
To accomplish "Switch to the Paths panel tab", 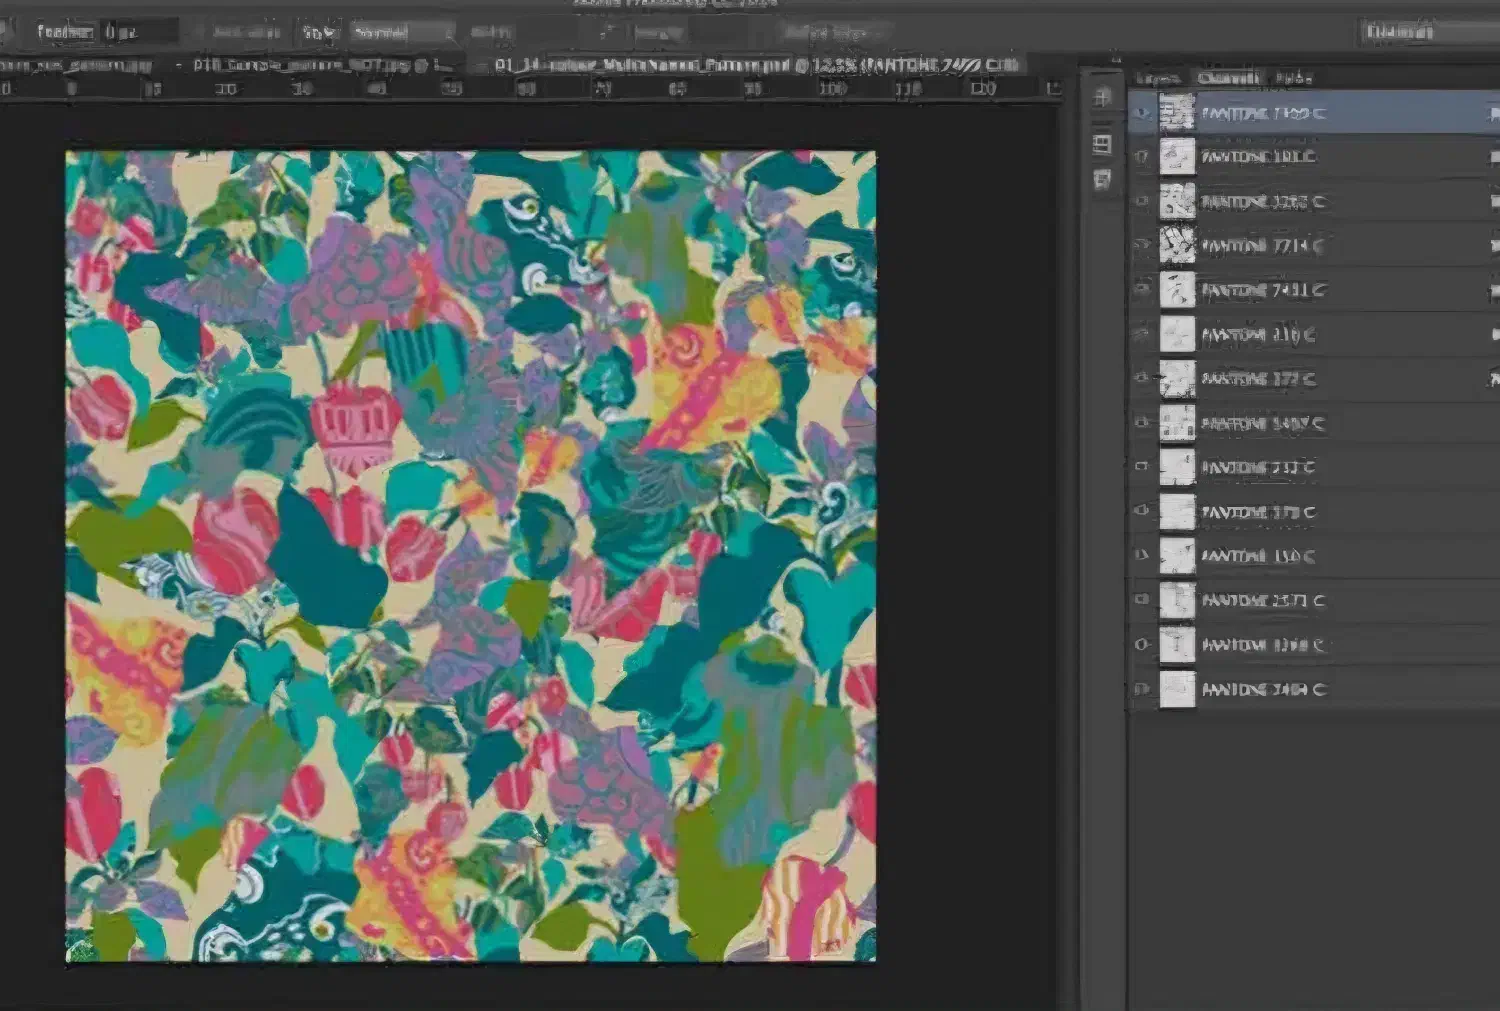I will pyautogui.click(x=1293, y=78).
